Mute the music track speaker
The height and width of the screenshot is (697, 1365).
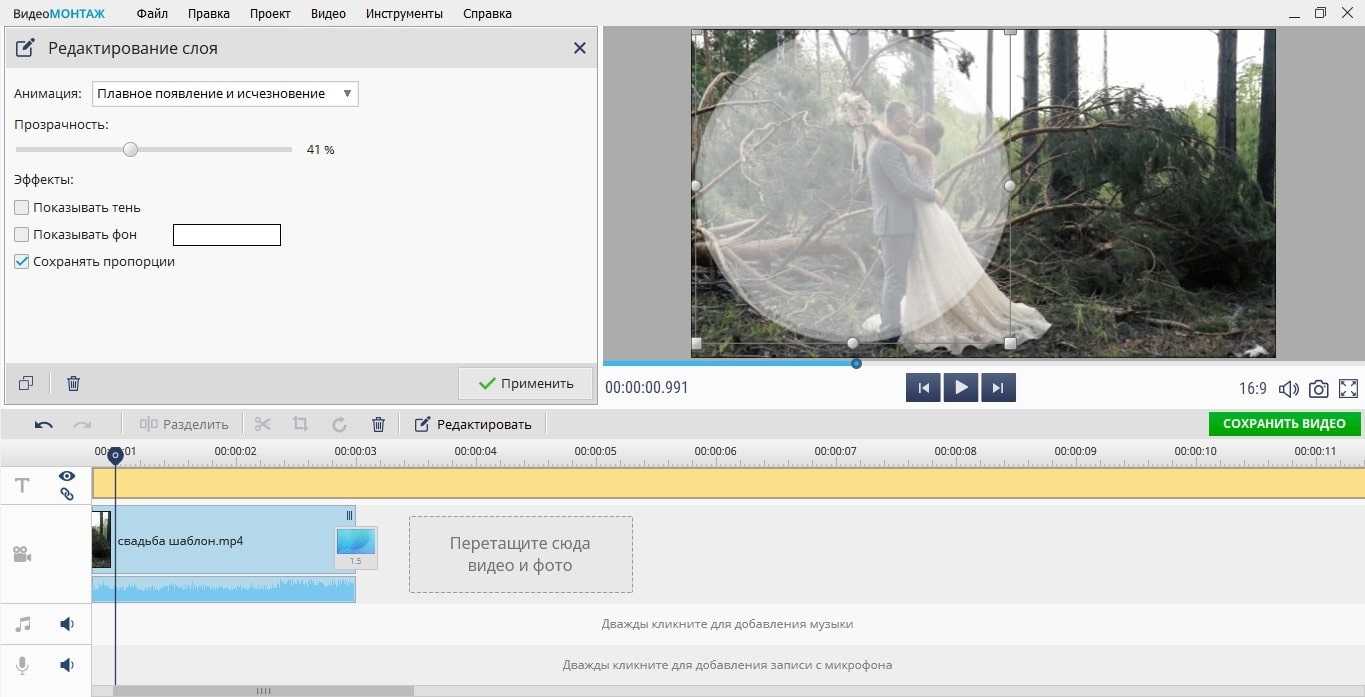[67, 624]
